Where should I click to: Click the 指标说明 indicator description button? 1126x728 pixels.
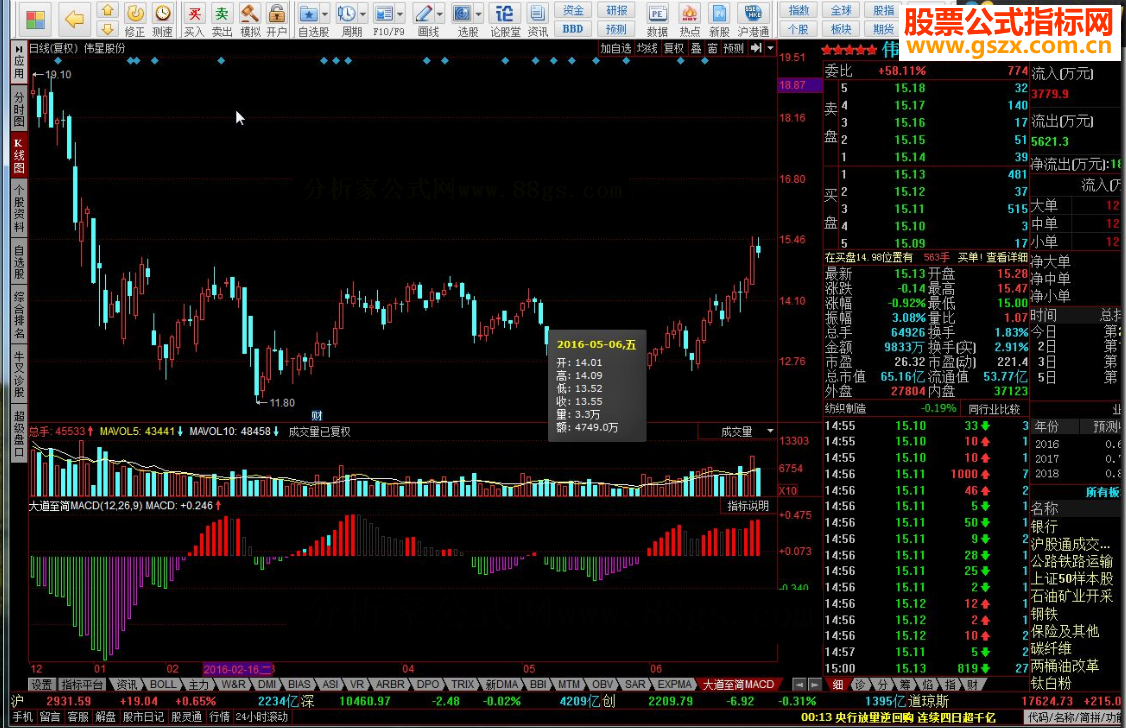748,505
